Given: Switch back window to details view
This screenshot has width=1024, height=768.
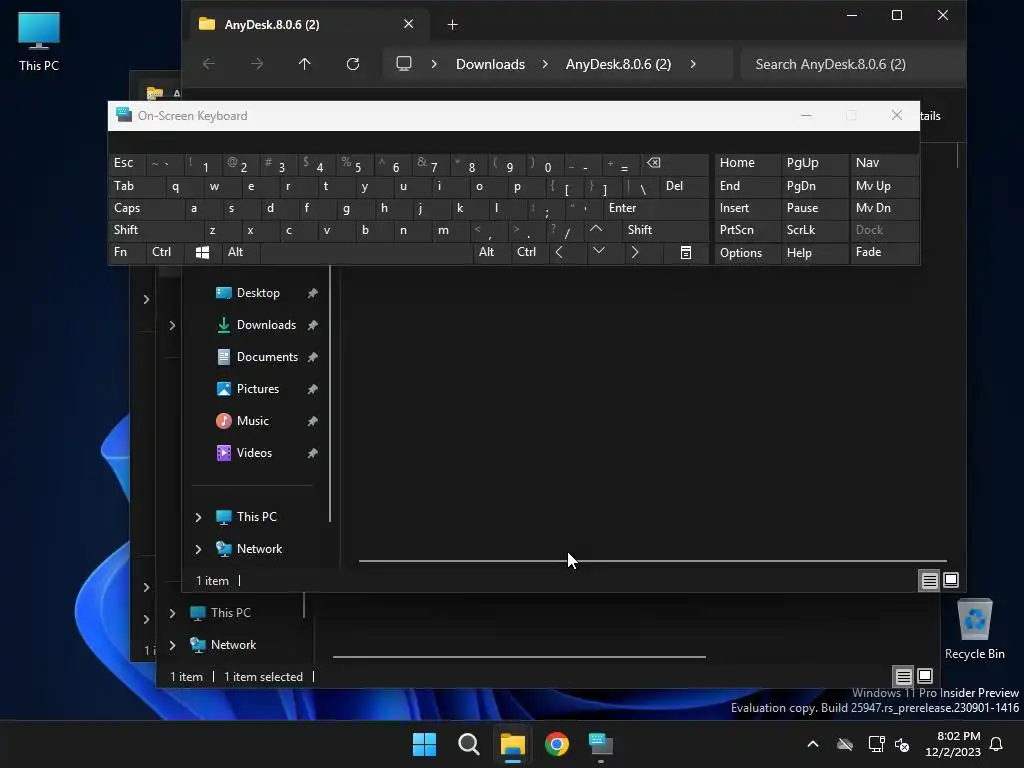Looking at the screenshot, I should click(903, 676).
